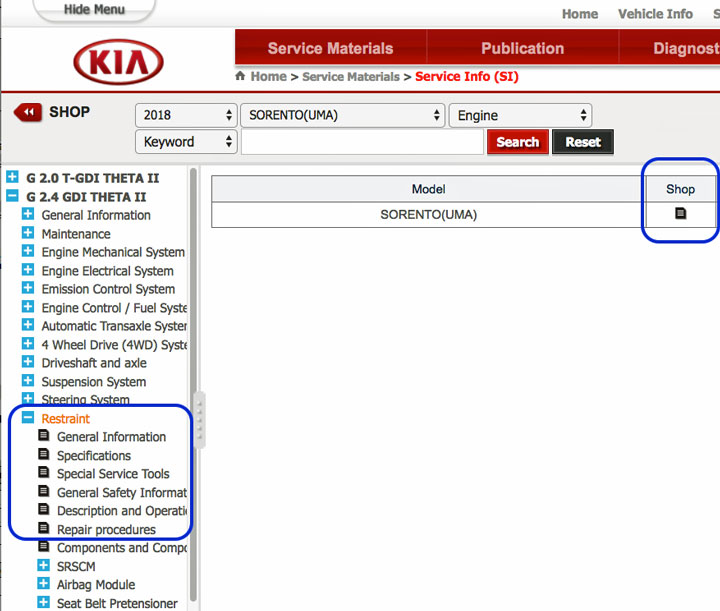Click the Kia logo
Screen dimensions: 720x611
118,62
